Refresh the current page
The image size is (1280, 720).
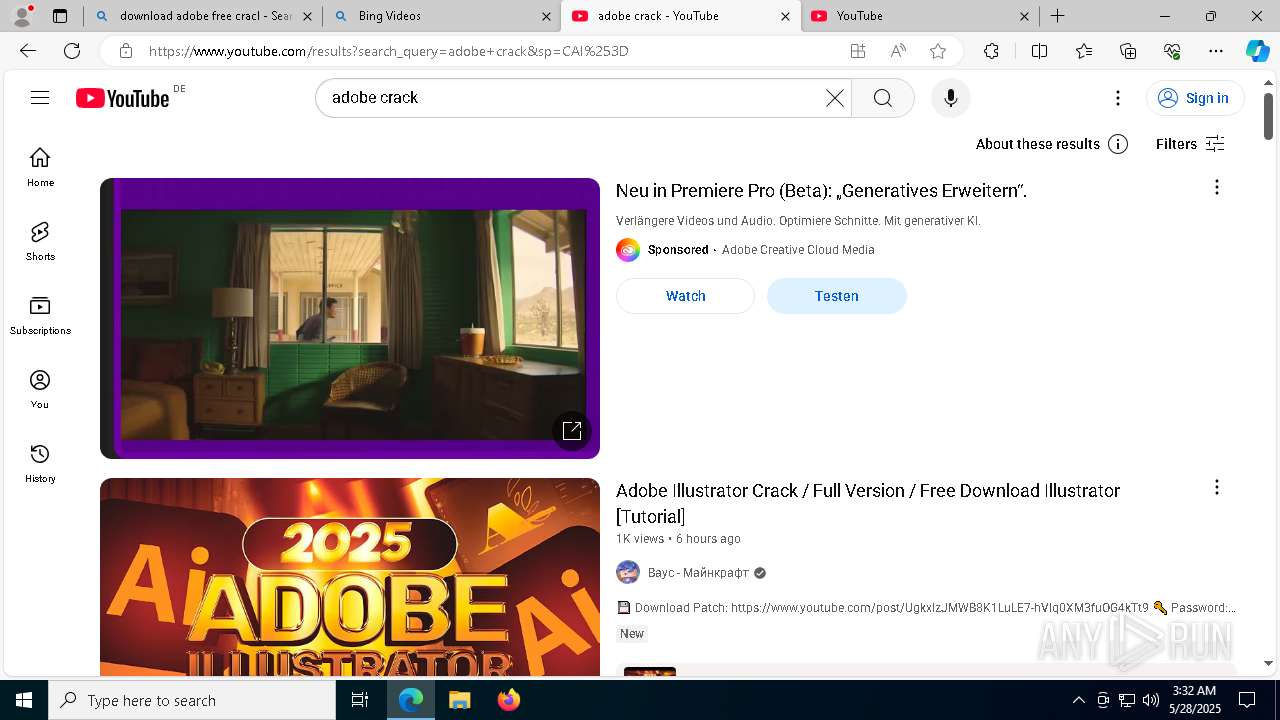[72, 51]
